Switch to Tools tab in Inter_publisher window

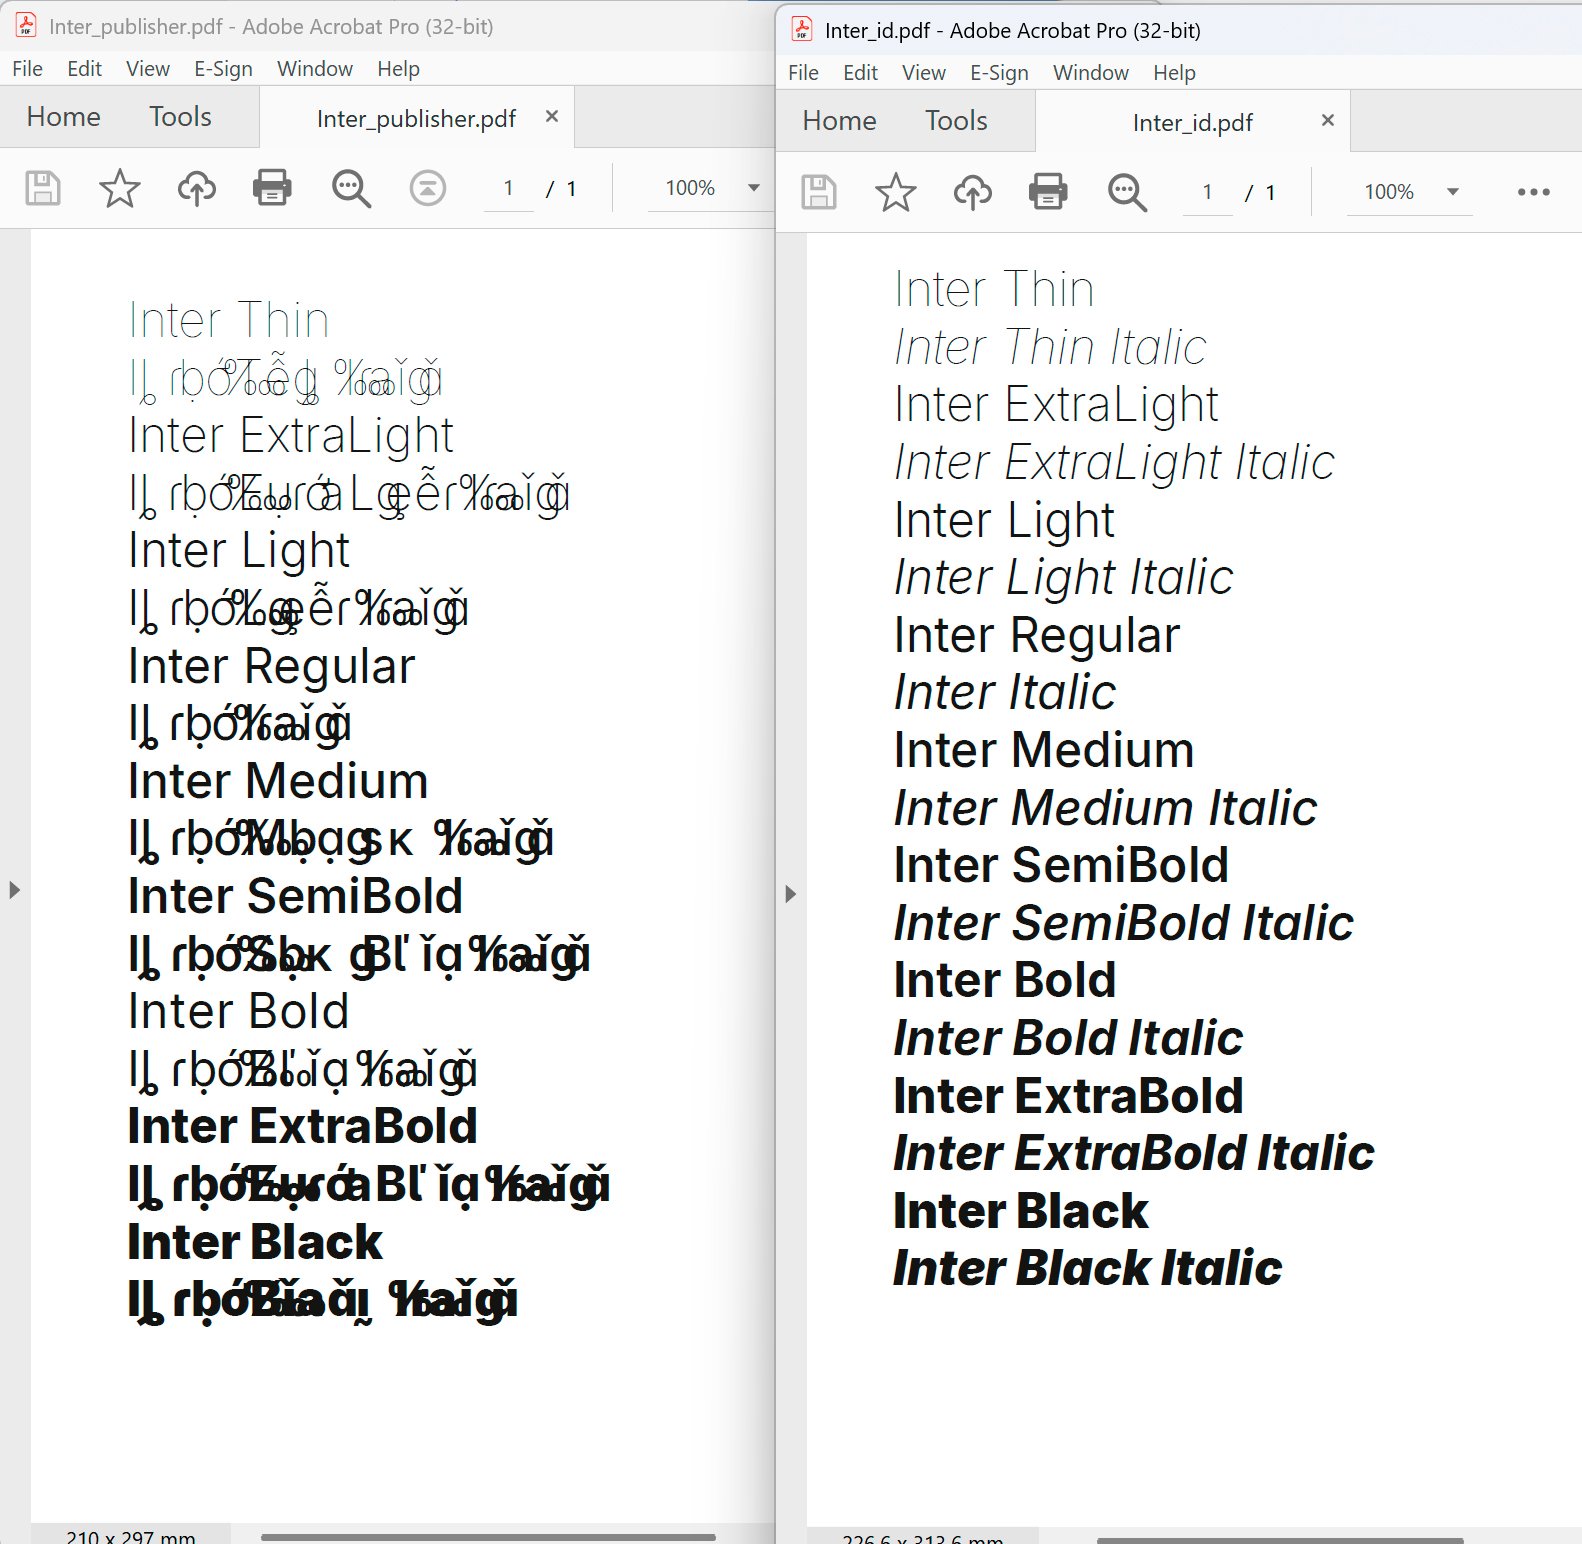pos(180,117)
